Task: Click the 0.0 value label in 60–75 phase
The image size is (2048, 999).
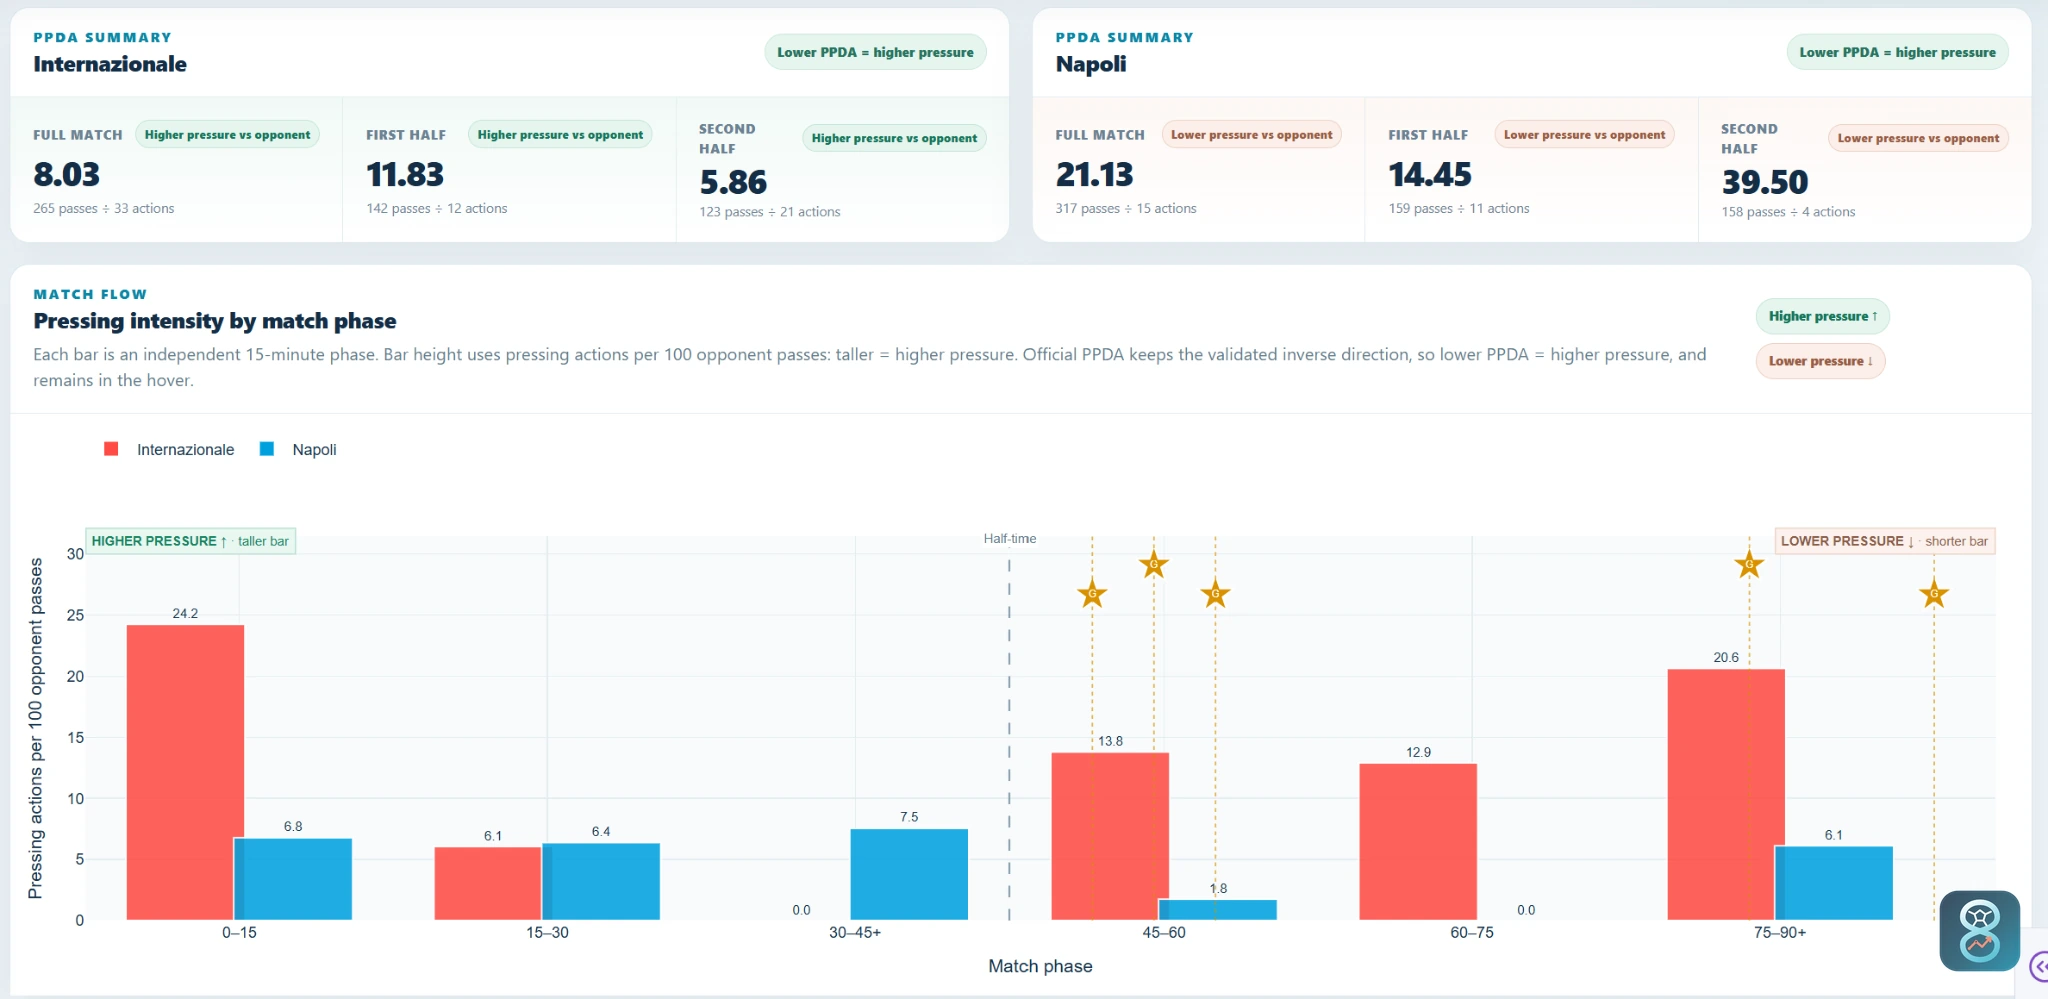Action: point(1526,910)
